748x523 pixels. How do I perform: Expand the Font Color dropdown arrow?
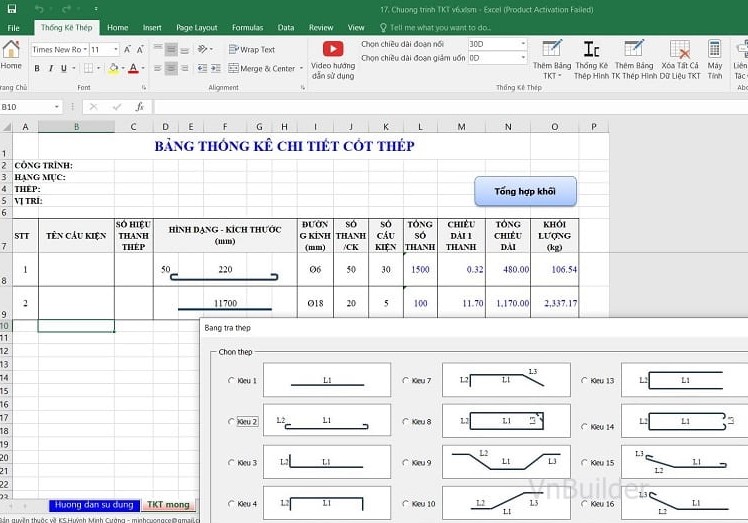[143, 68]
